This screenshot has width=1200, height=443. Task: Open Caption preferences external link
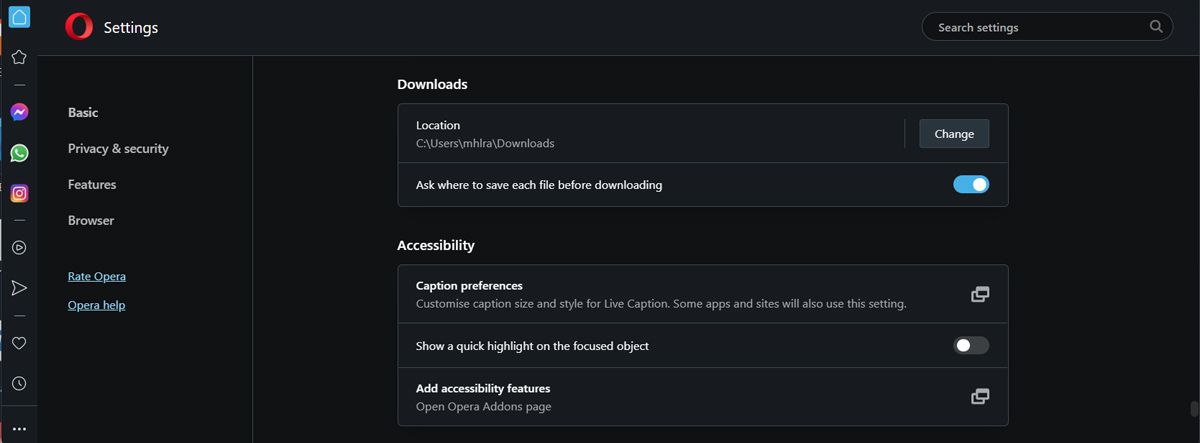pyautogui.click(x=980, y=294)
